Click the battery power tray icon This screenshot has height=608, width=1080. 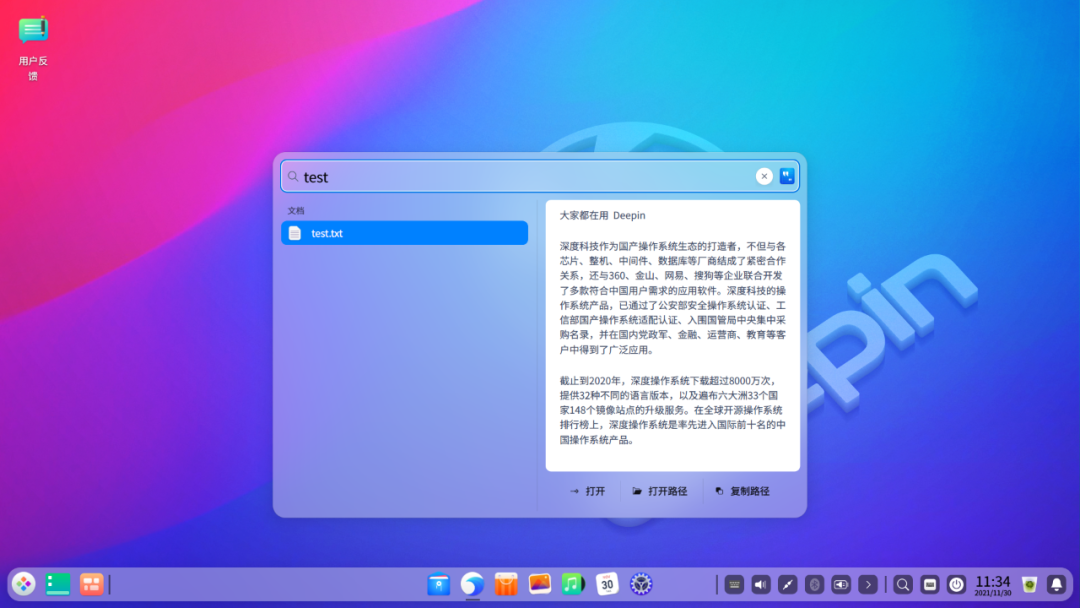[841, 585]
